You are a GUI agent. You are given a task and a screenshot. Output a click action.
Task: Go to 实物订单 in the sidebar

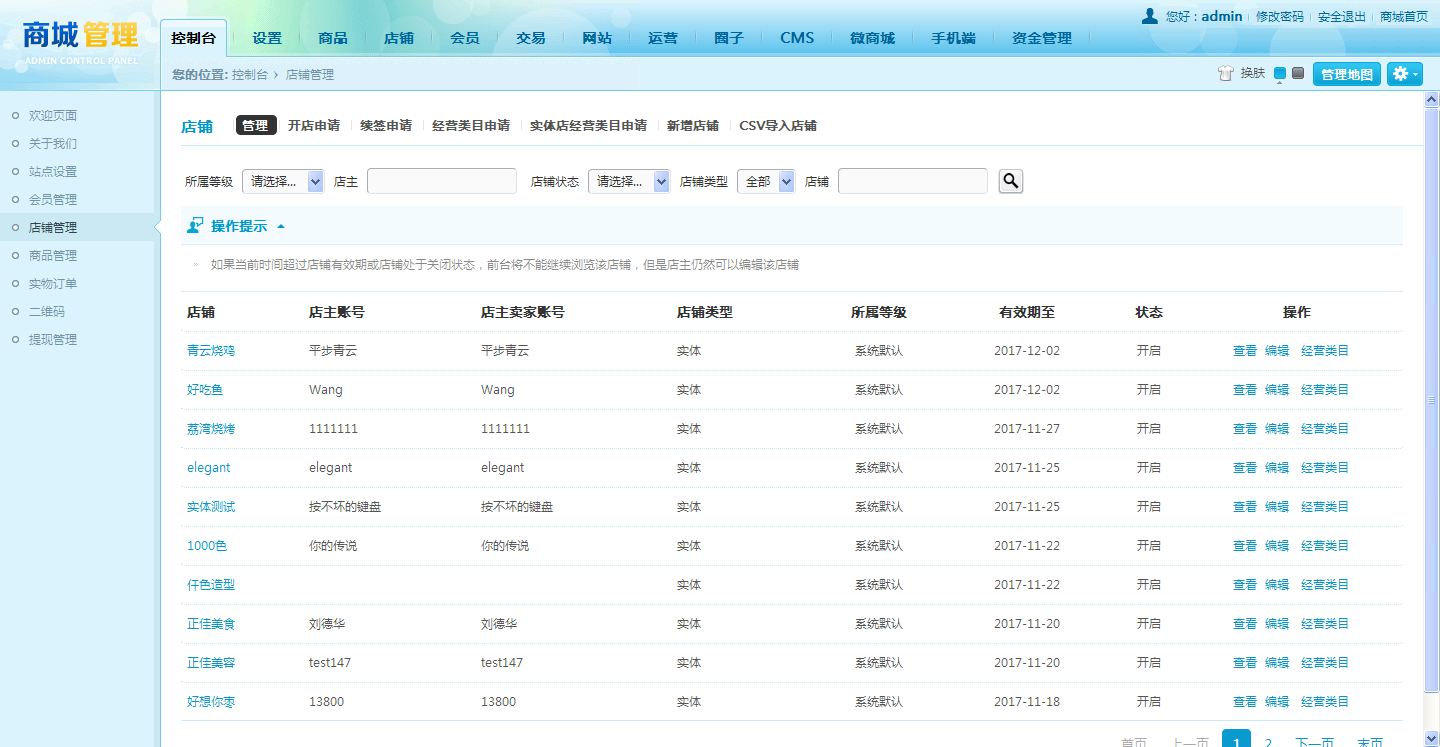coord(53,284)
